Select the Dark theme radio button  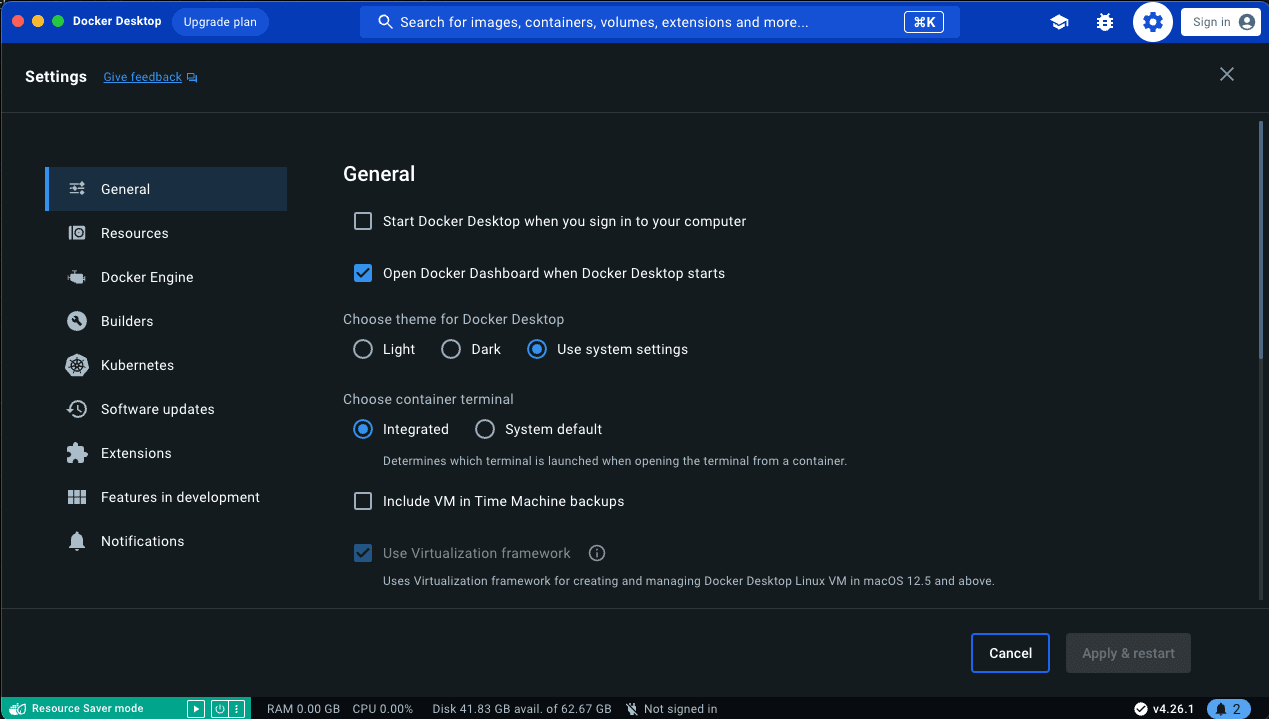tap(451, 349)
